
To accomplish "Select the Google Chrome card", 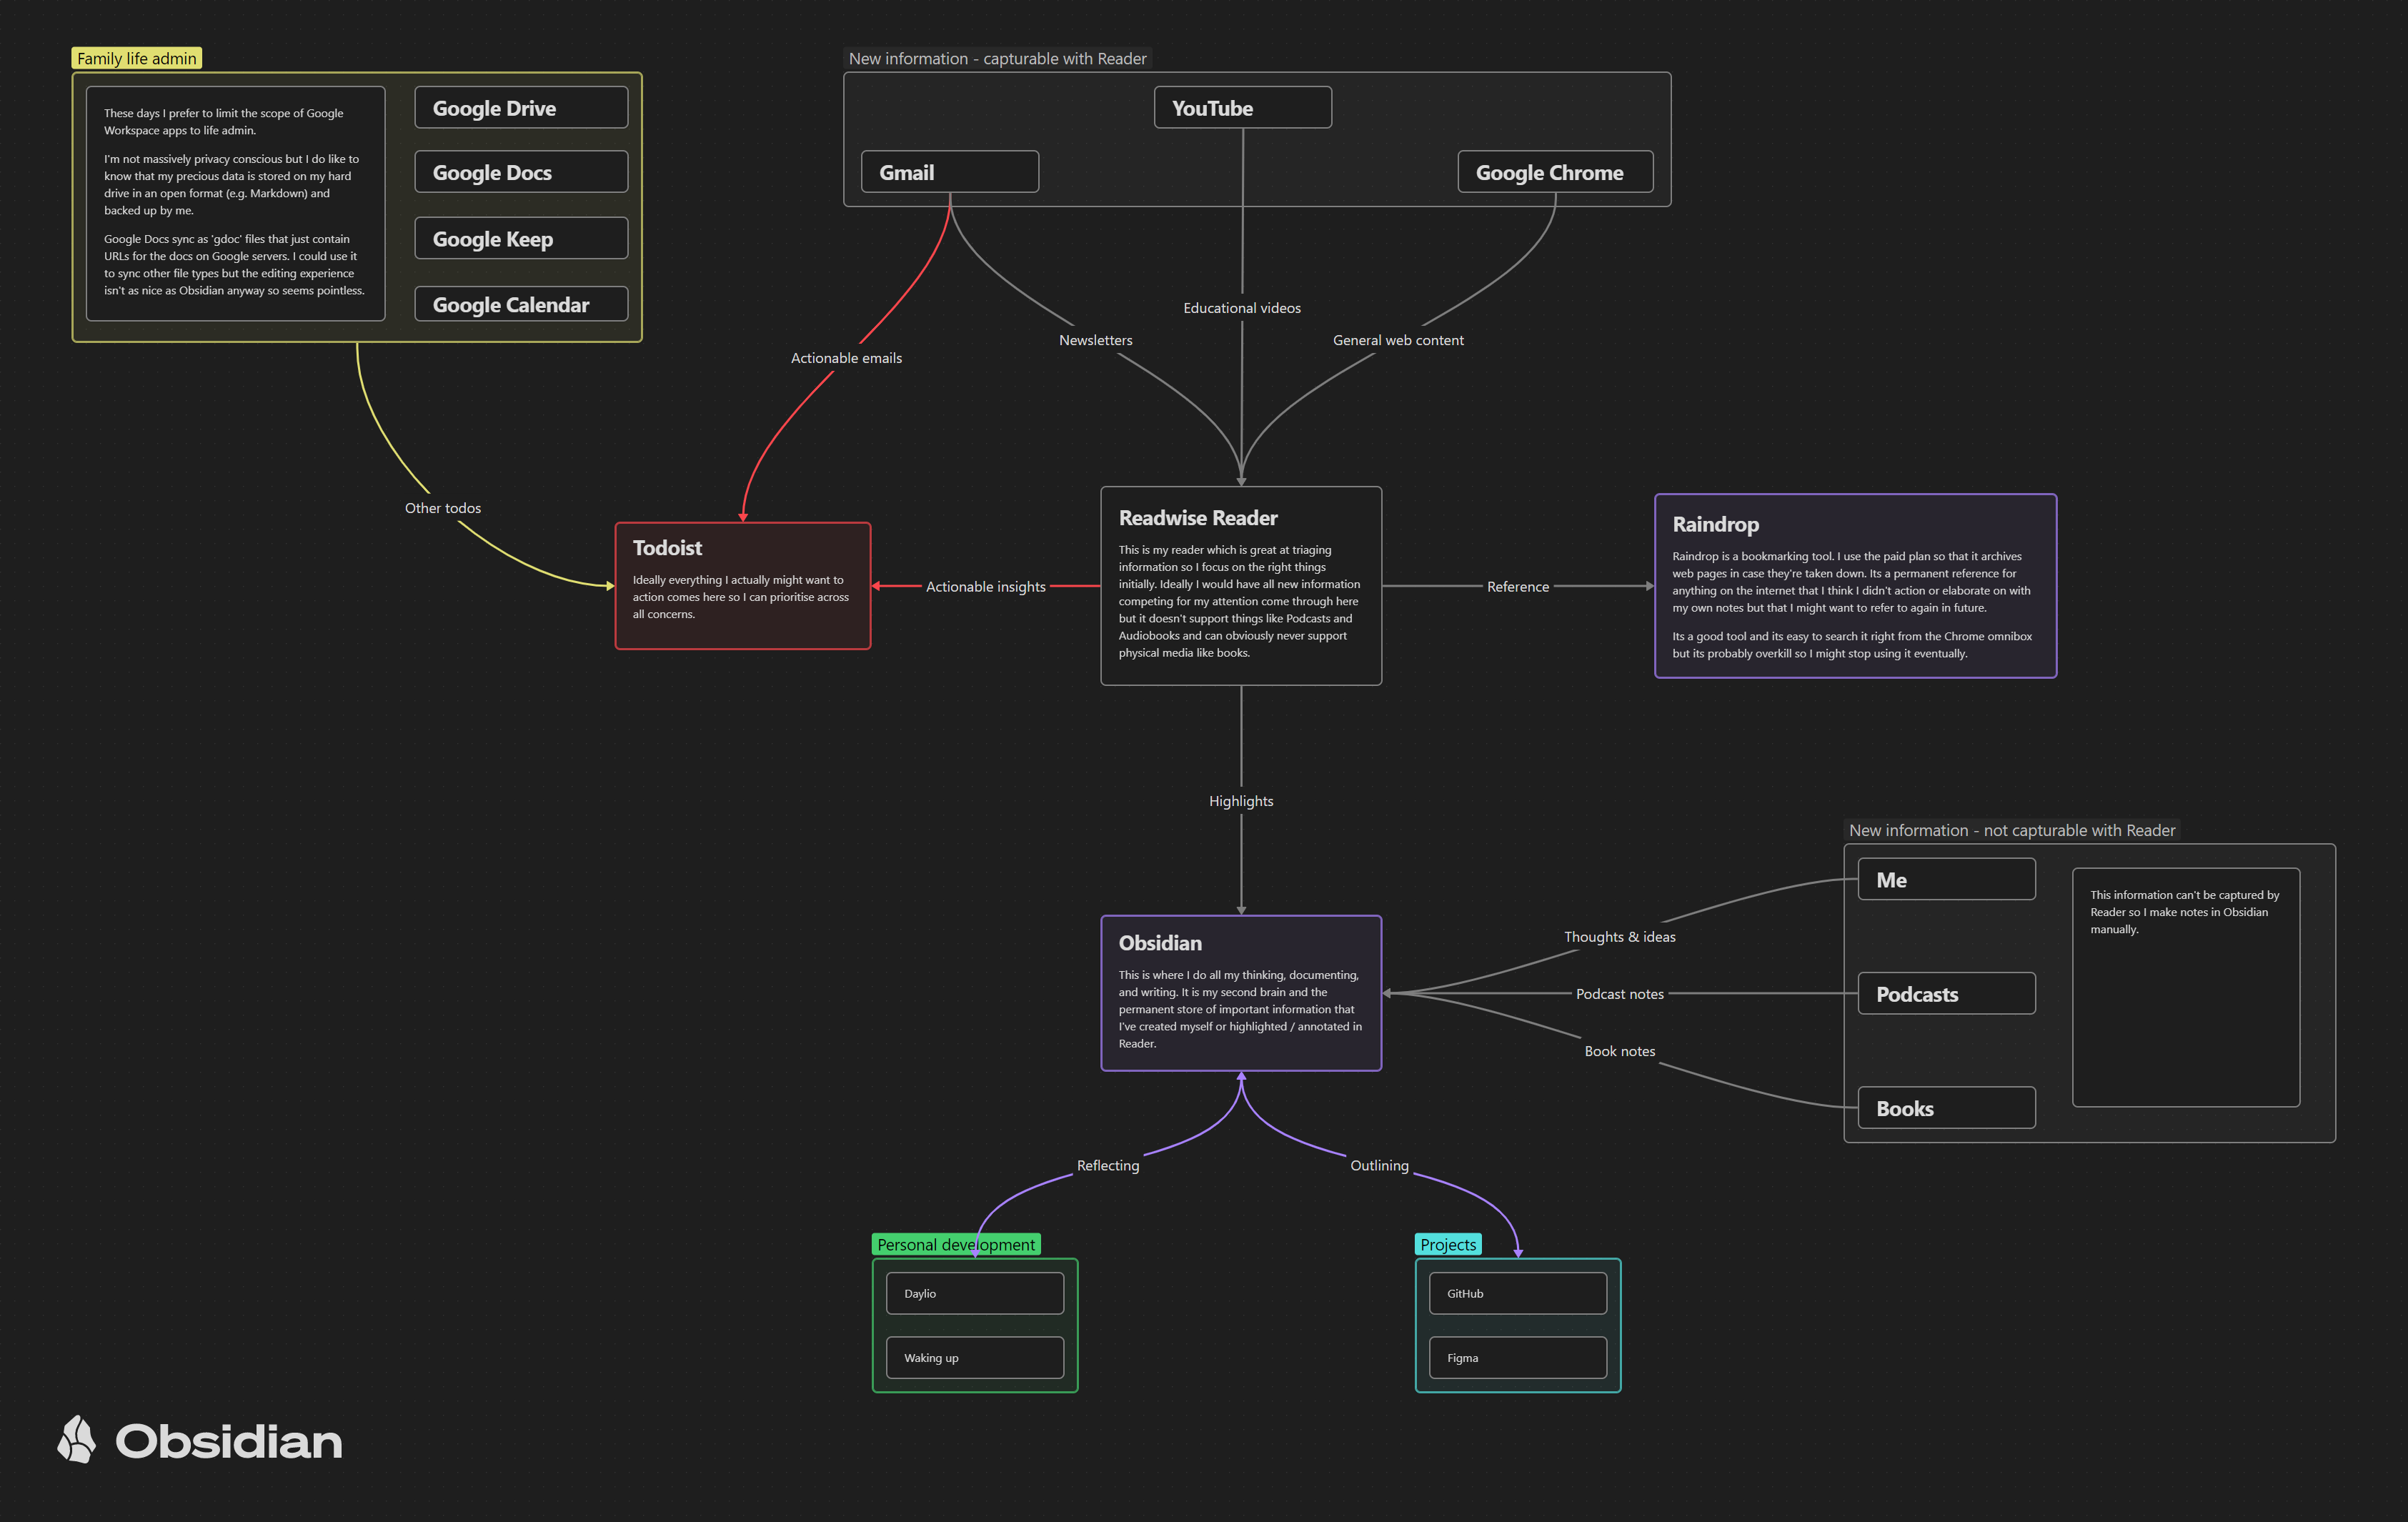I will pyautogui.click(x=1555, y=172).
